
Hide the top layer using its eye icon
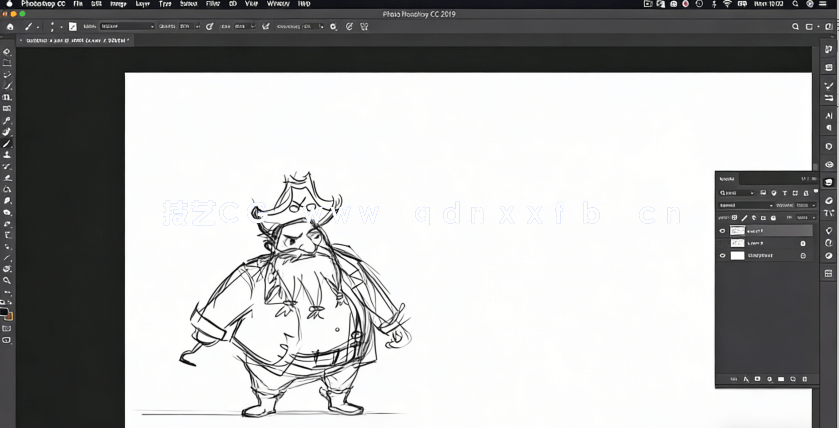[723, 230]
